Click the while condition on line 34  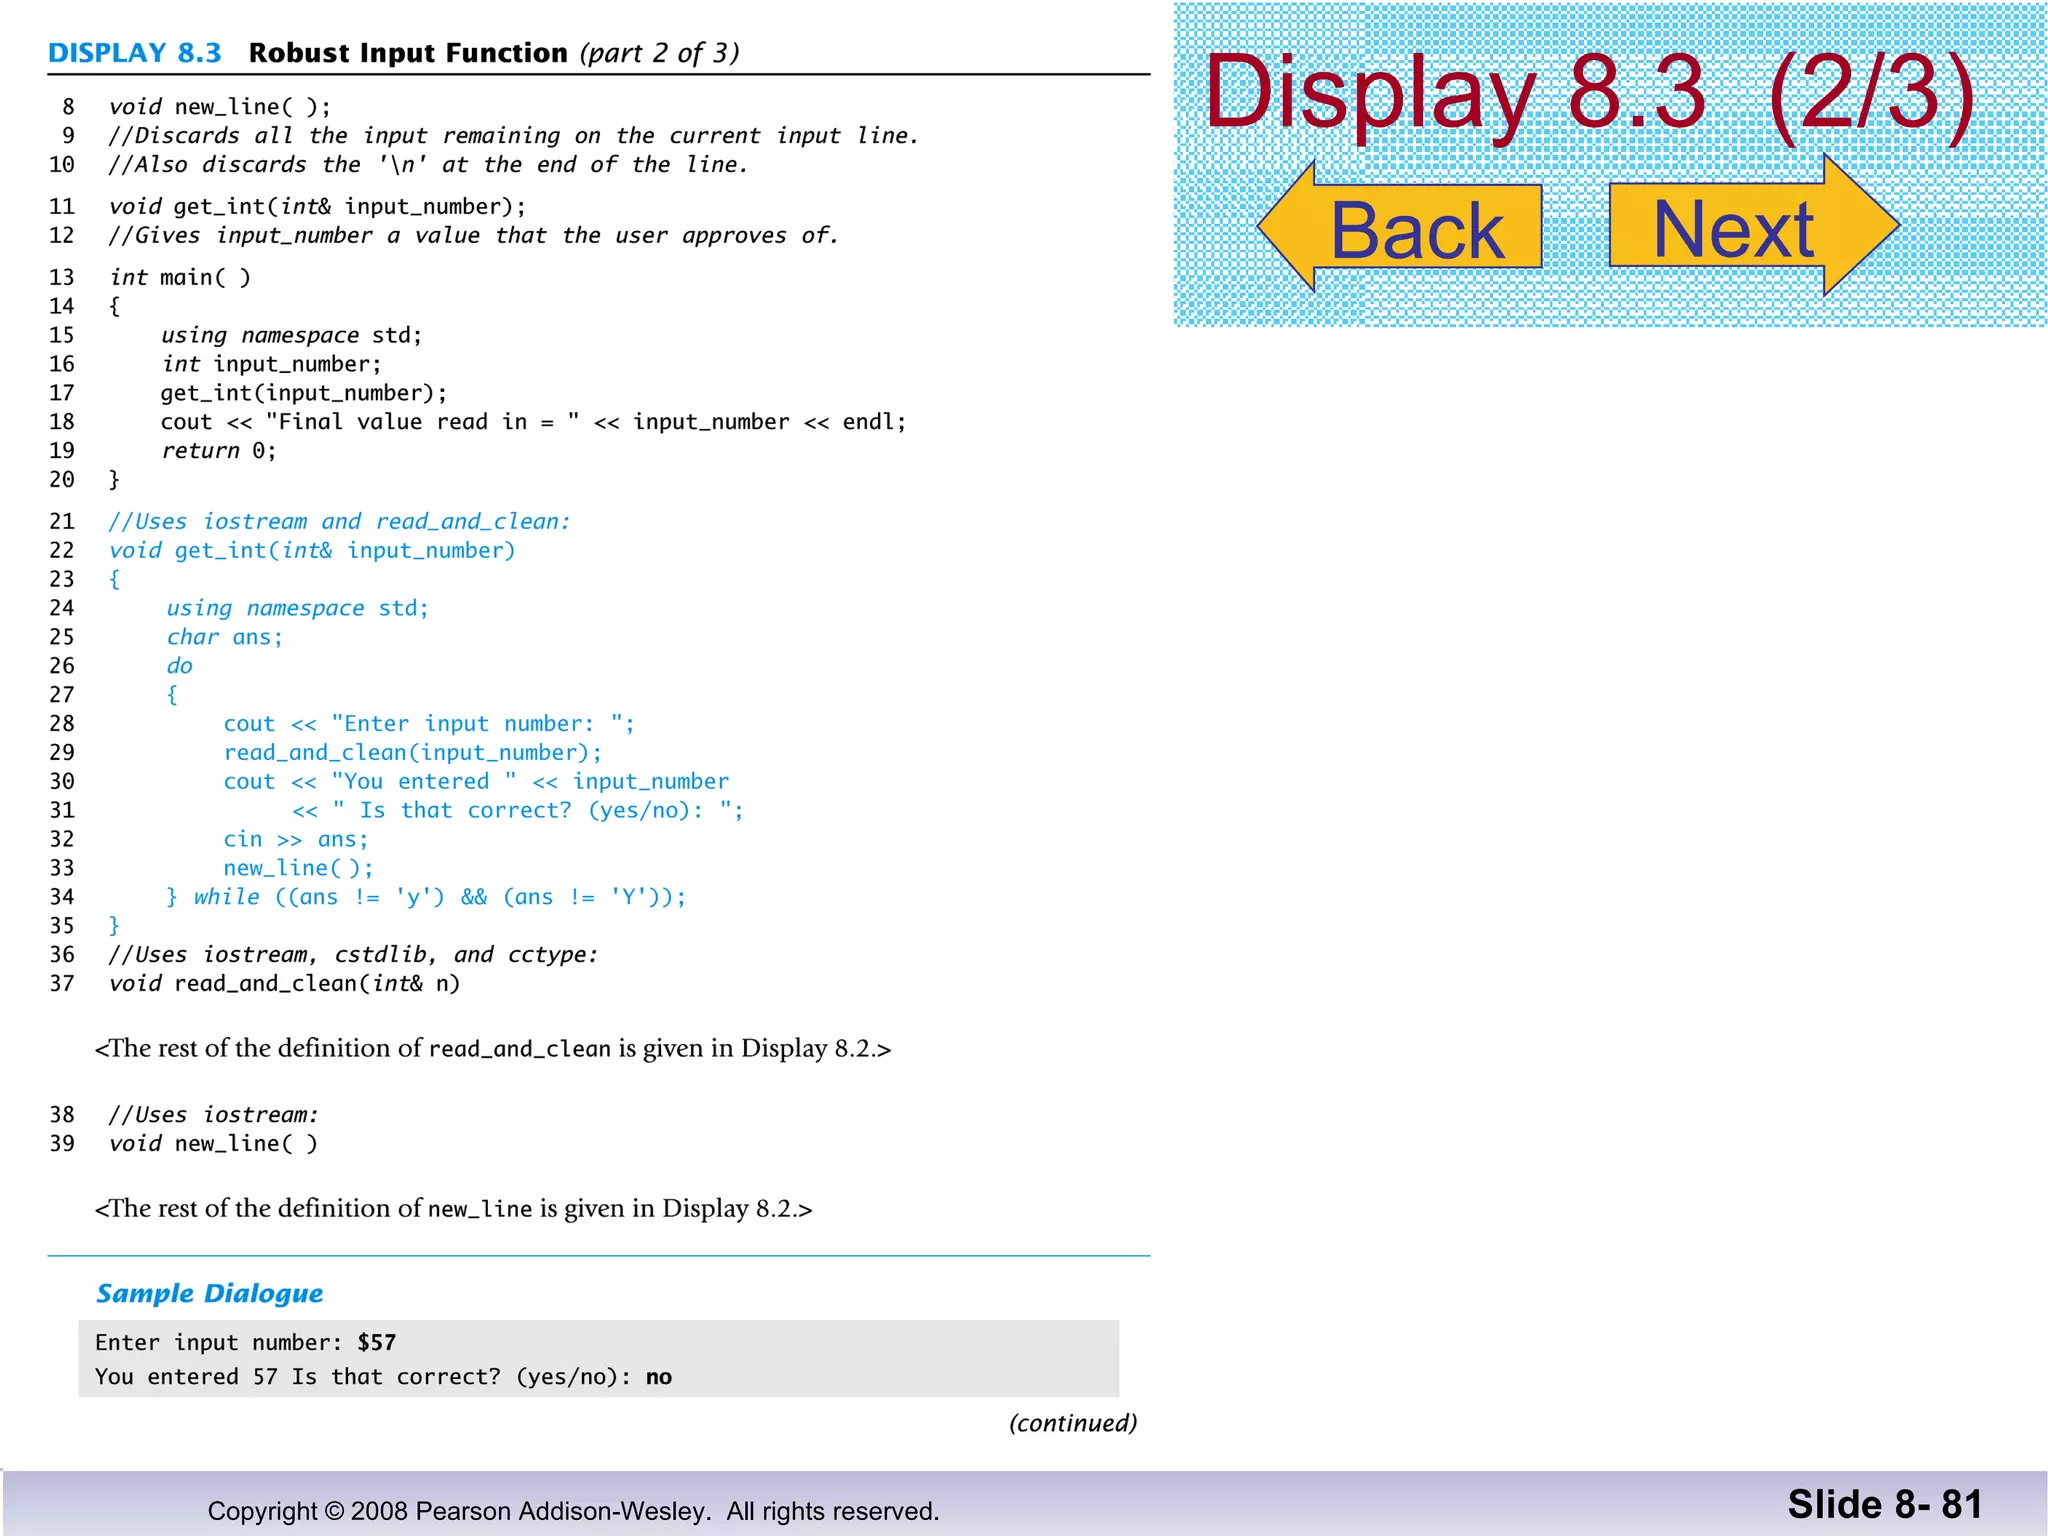click(x=427, y=897)
